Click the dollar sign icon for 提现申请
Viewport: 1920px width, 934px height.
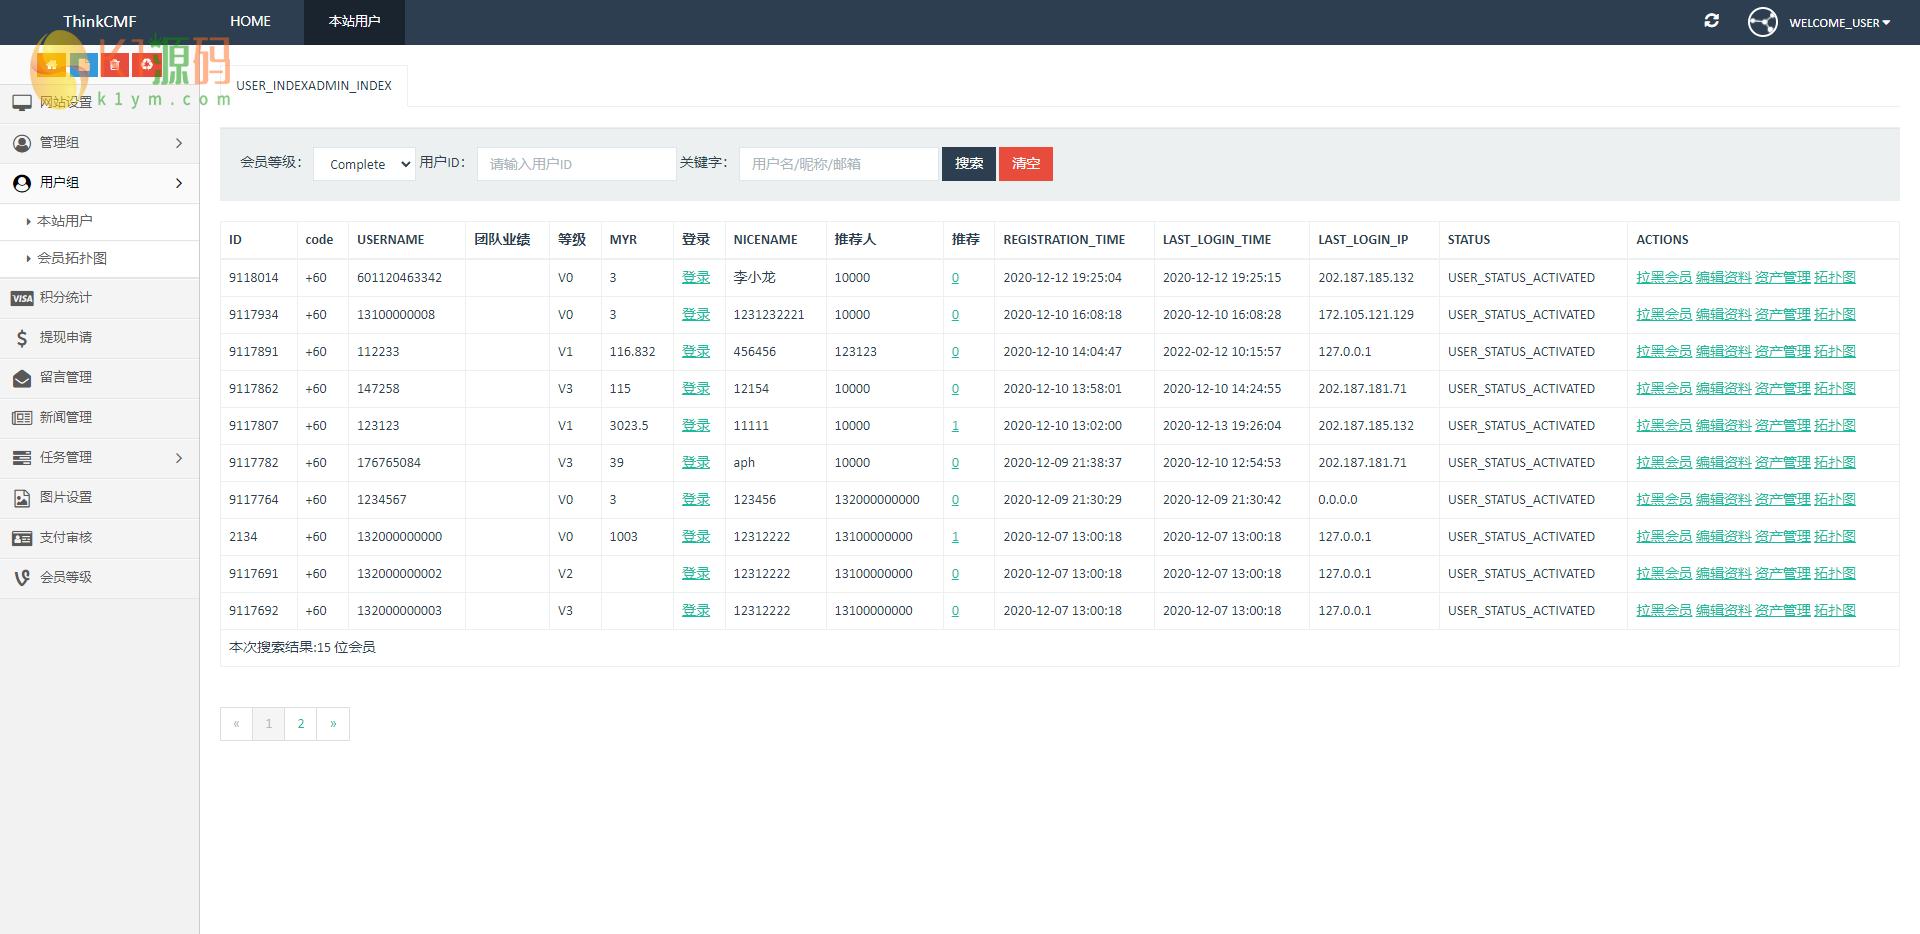(x=22, y=338)
